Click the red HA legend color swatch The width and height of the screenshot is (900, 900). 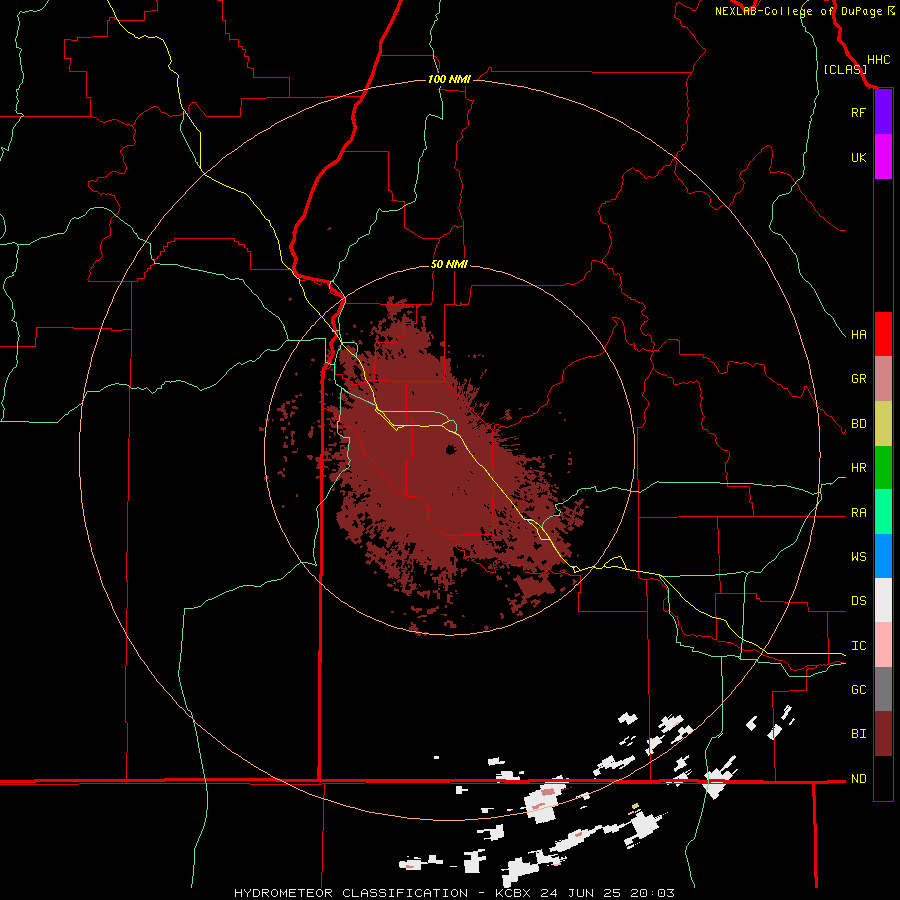click(x=883, y=334)
